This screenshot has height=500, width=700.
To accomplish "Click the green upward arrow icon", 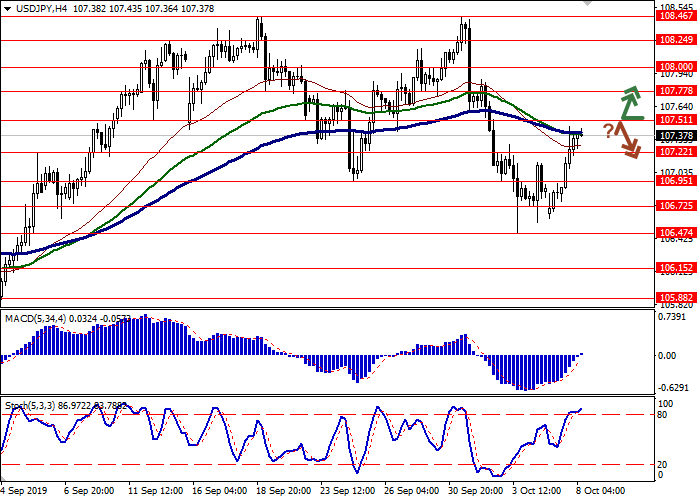I will 630,102.
